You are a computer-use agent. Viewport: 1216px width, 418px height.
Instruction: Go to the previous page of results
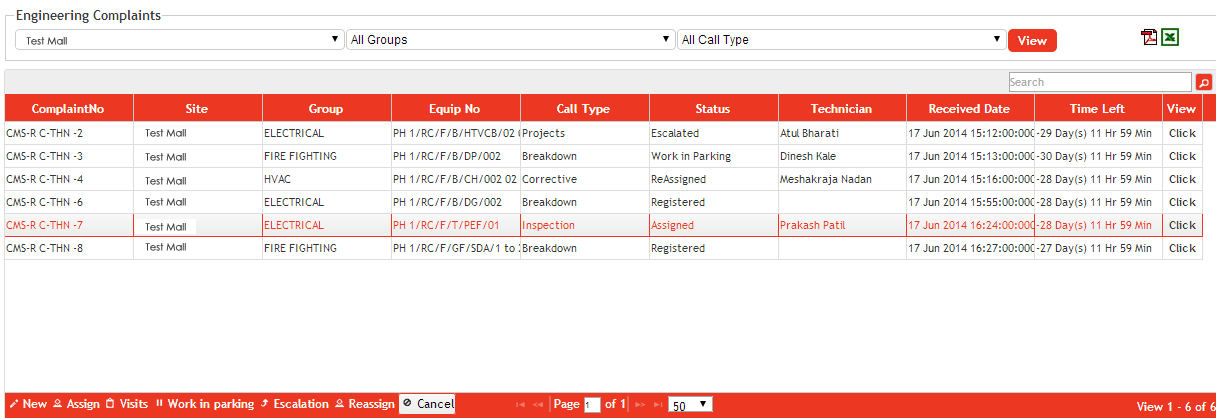[538, 405]
